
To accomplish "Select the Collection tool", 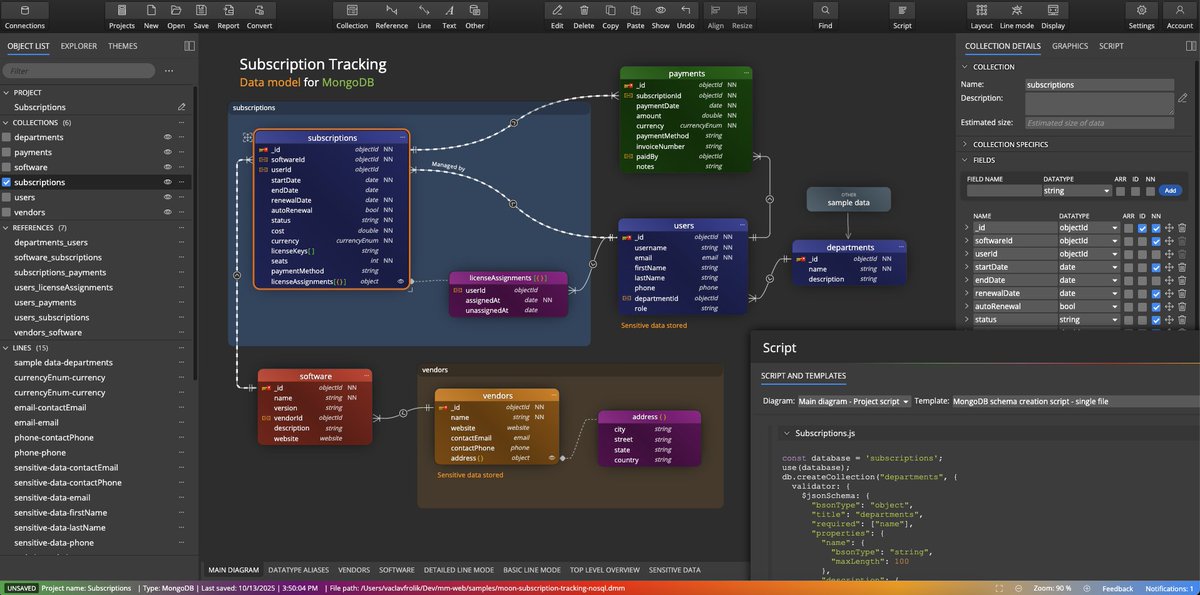I will [x=352, y=16].
